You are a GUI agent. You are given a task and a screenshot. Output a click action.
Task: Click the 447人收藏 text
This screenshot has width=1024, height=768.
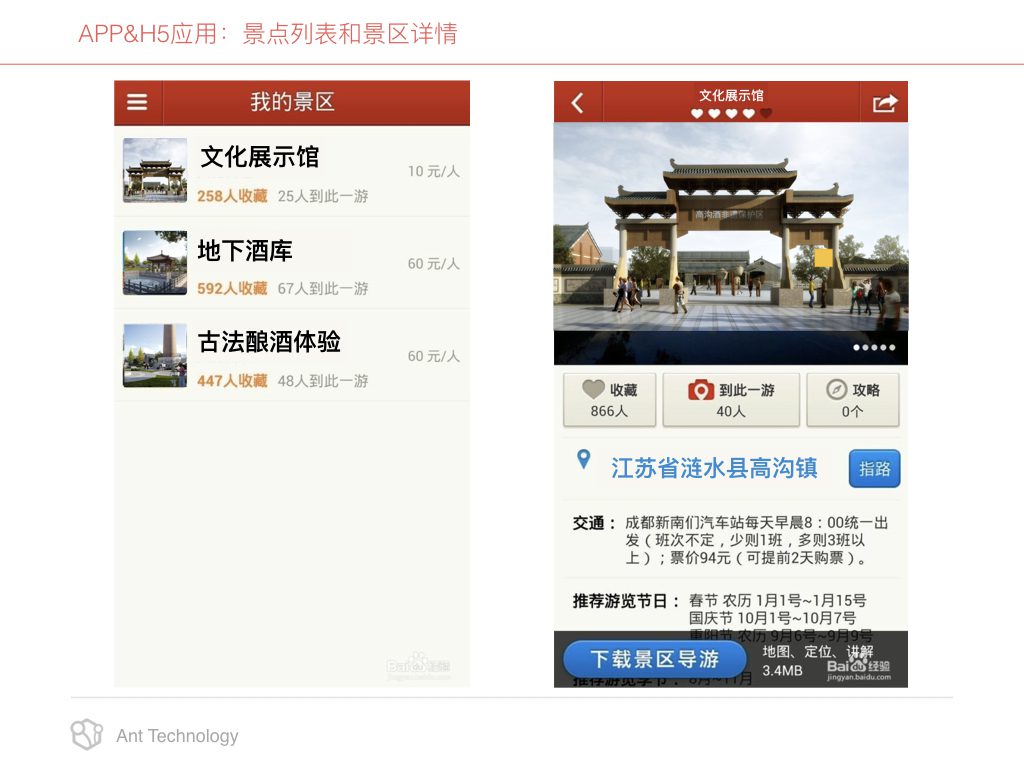pos(232,381)
